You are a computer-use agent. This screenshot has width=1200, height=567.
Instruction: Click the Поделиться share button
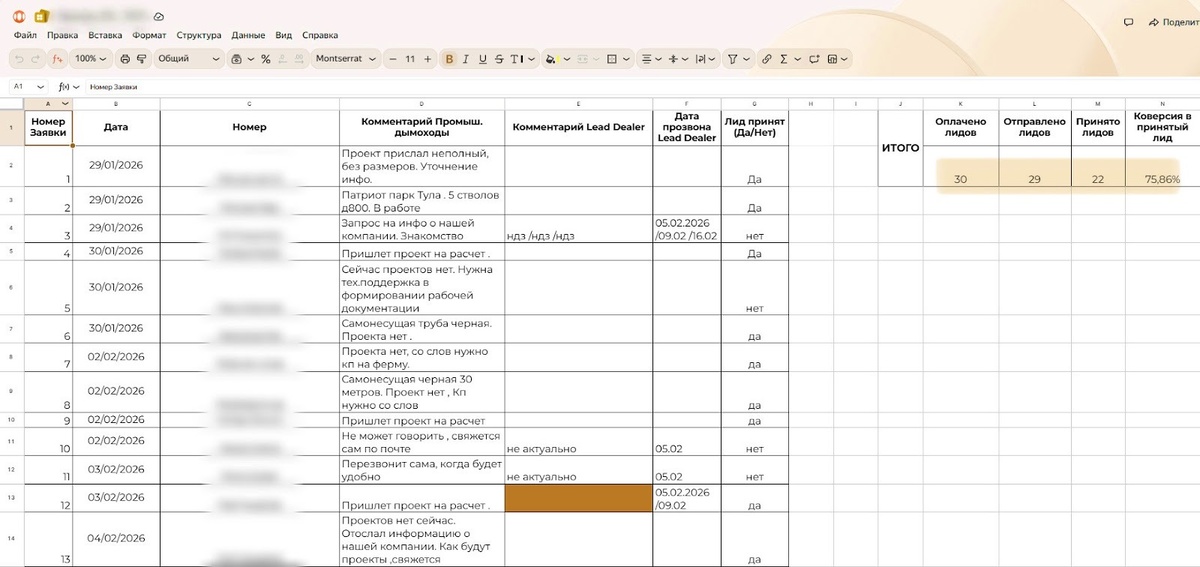tap(1174, 21)
